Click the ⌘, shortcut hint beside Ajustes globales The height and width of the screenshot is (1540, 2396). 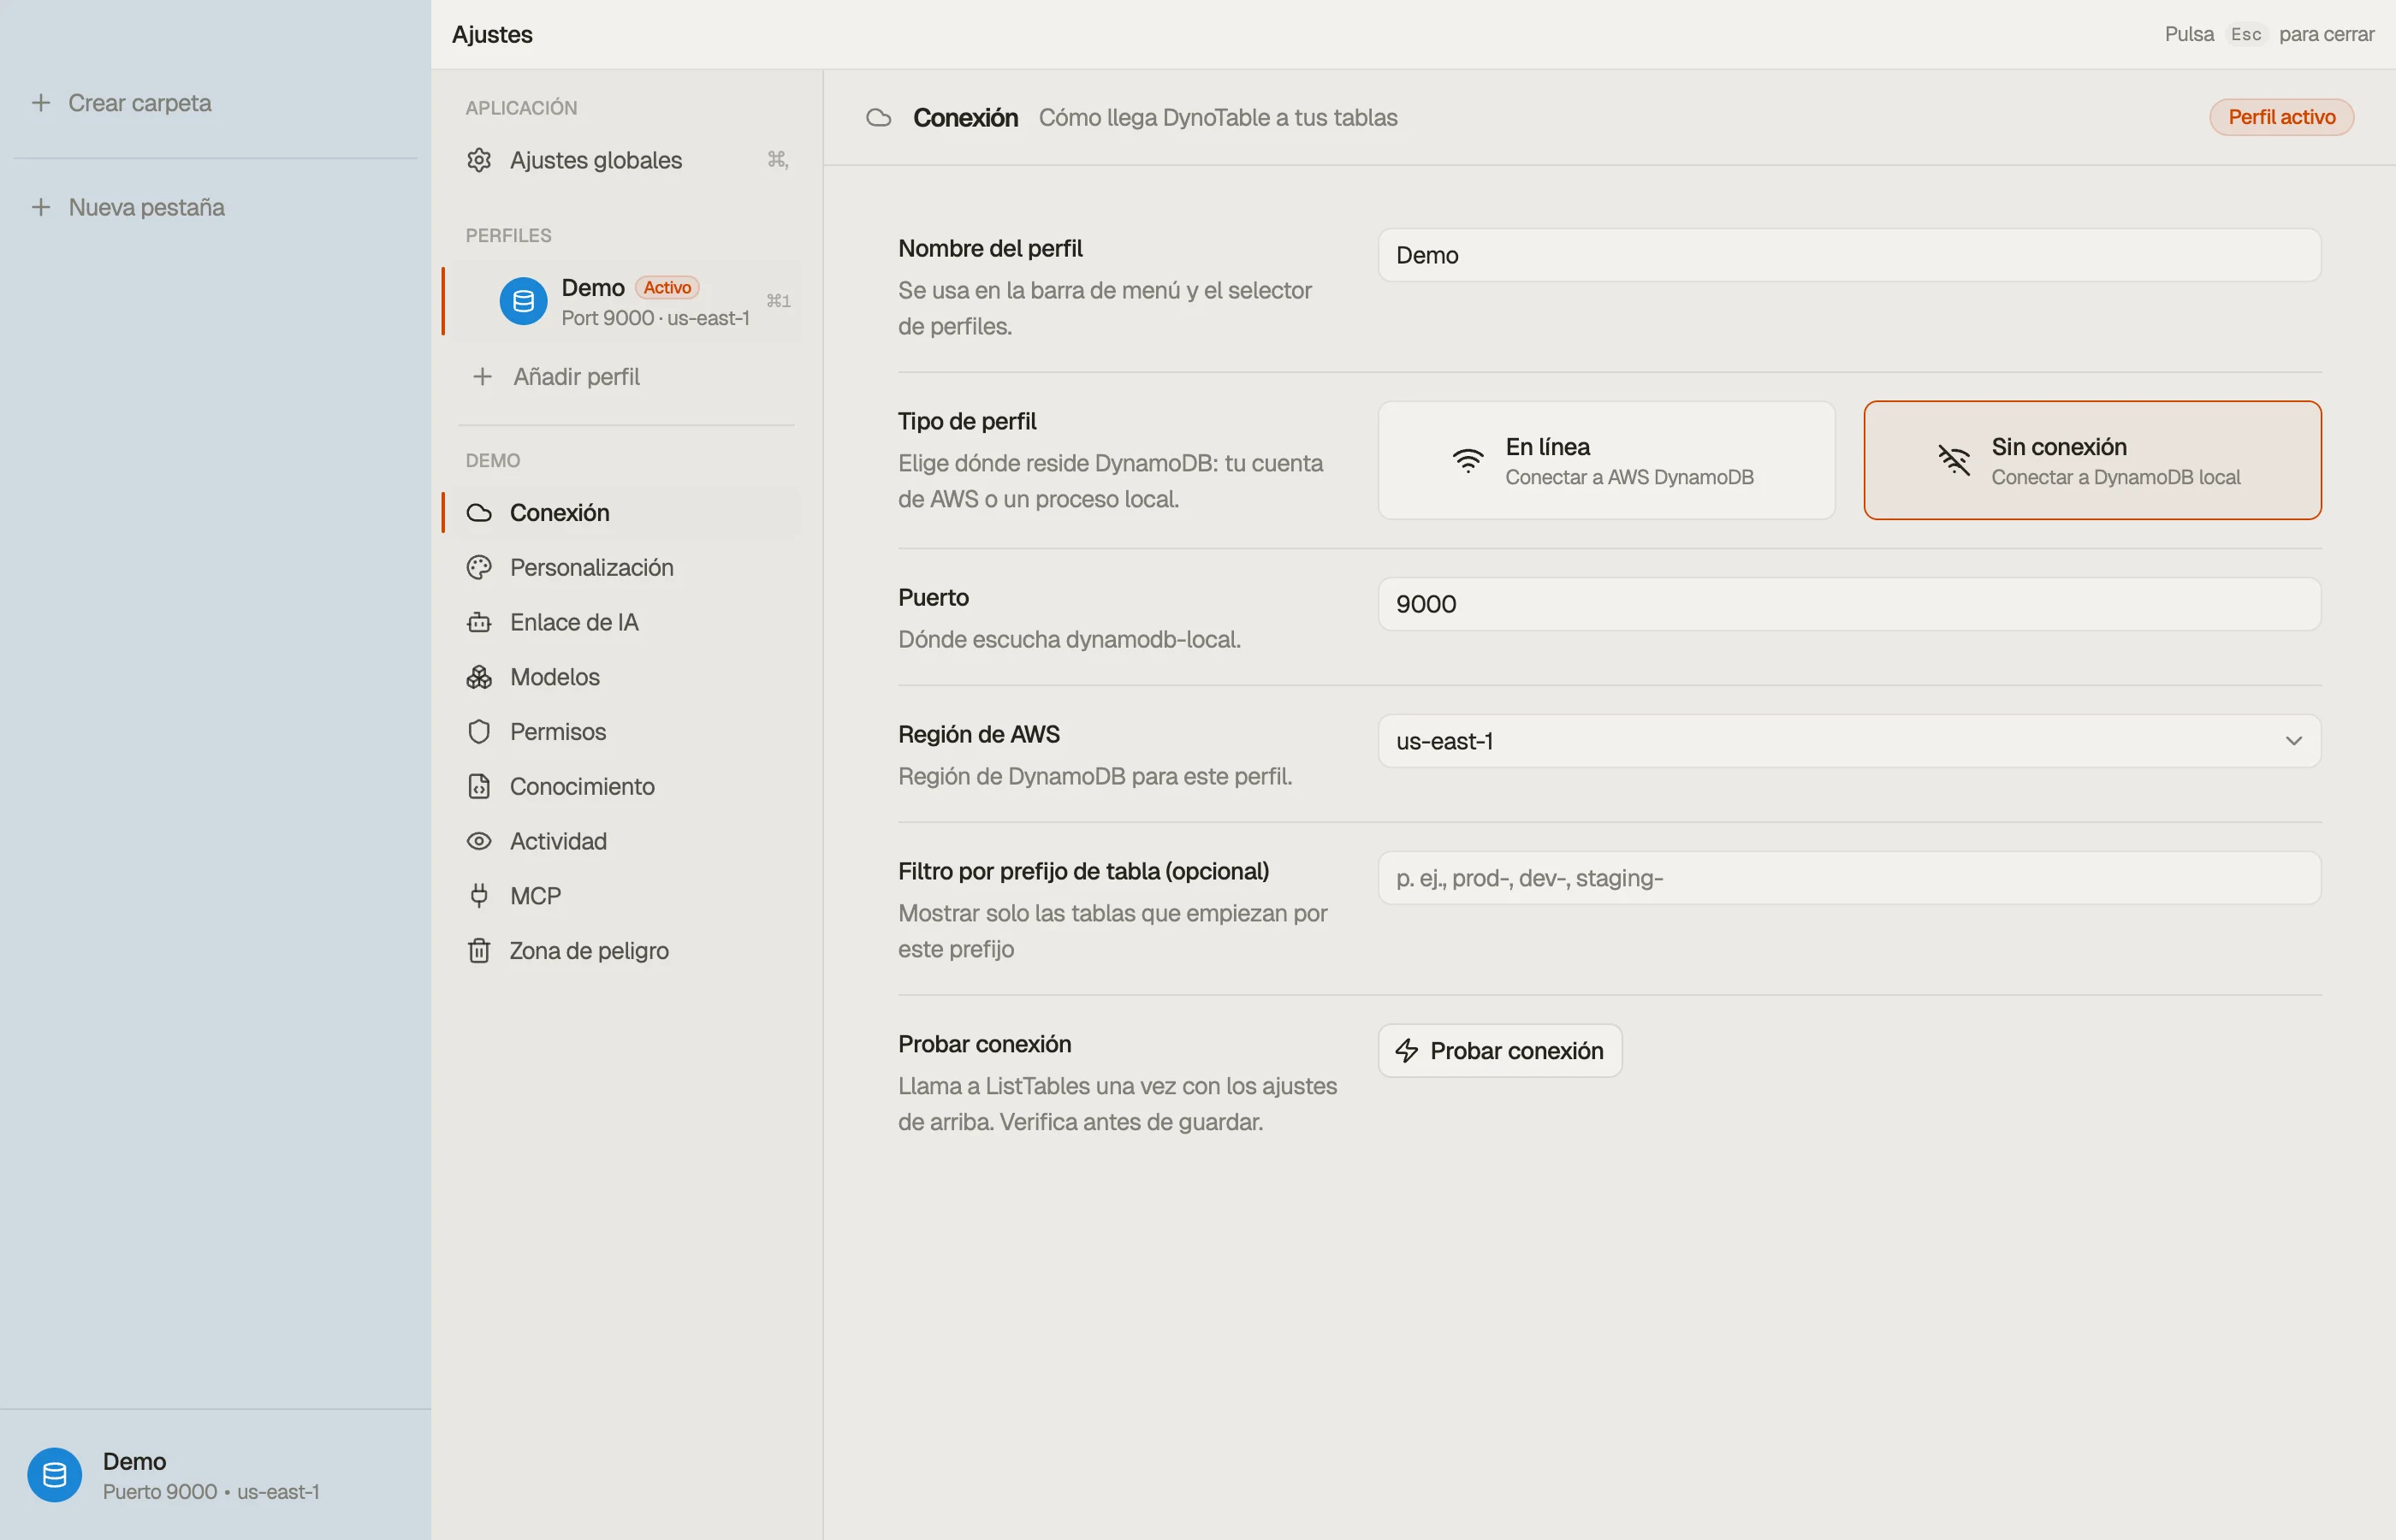[777, 159]
